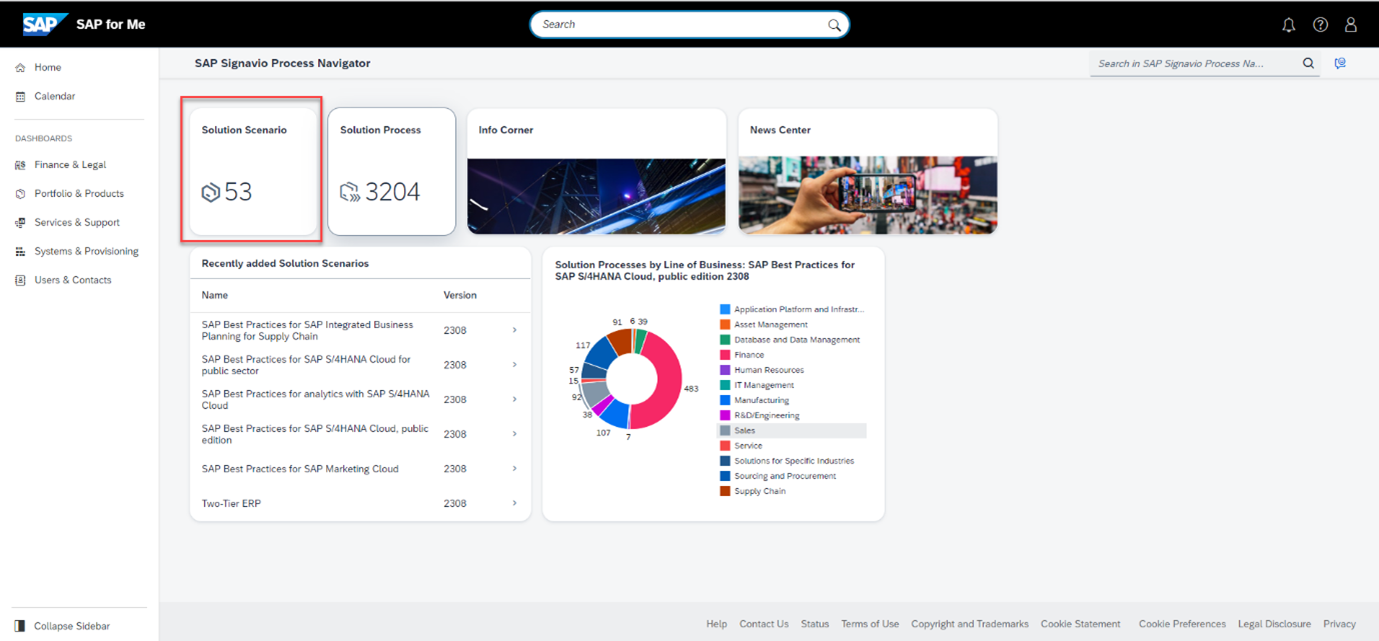Expand Two-Tier ERP row chevron
The image size is (1379, 641).
[x=515, y=503]
